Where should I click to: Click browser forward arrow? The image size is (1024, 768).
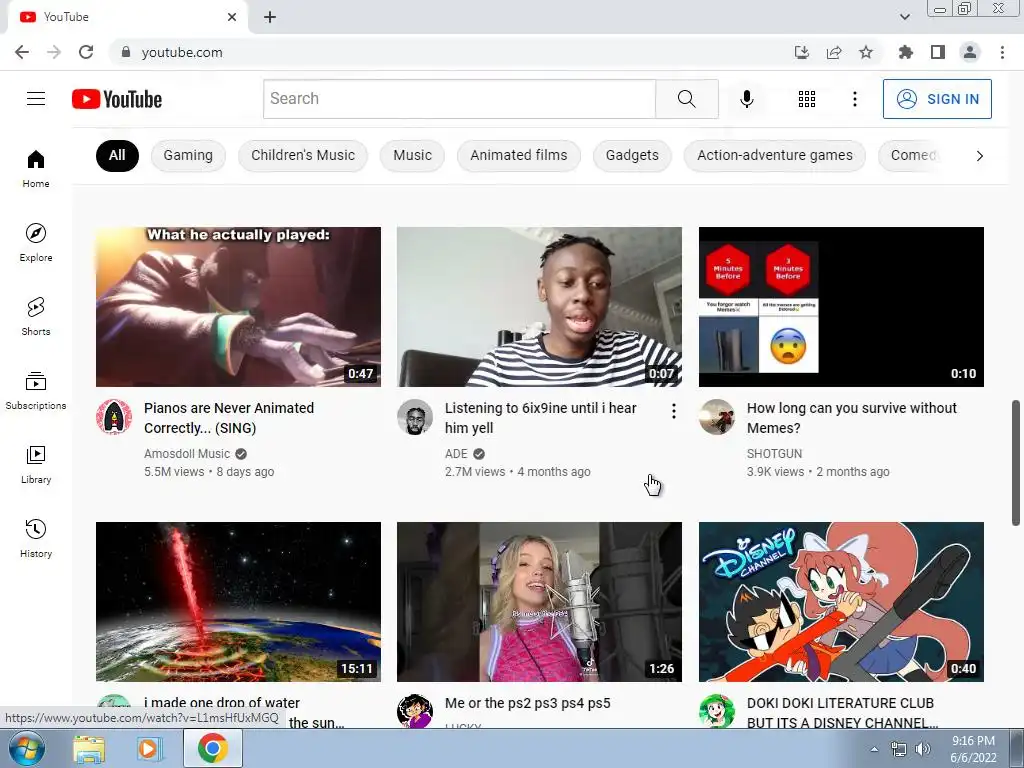(54, 52)
